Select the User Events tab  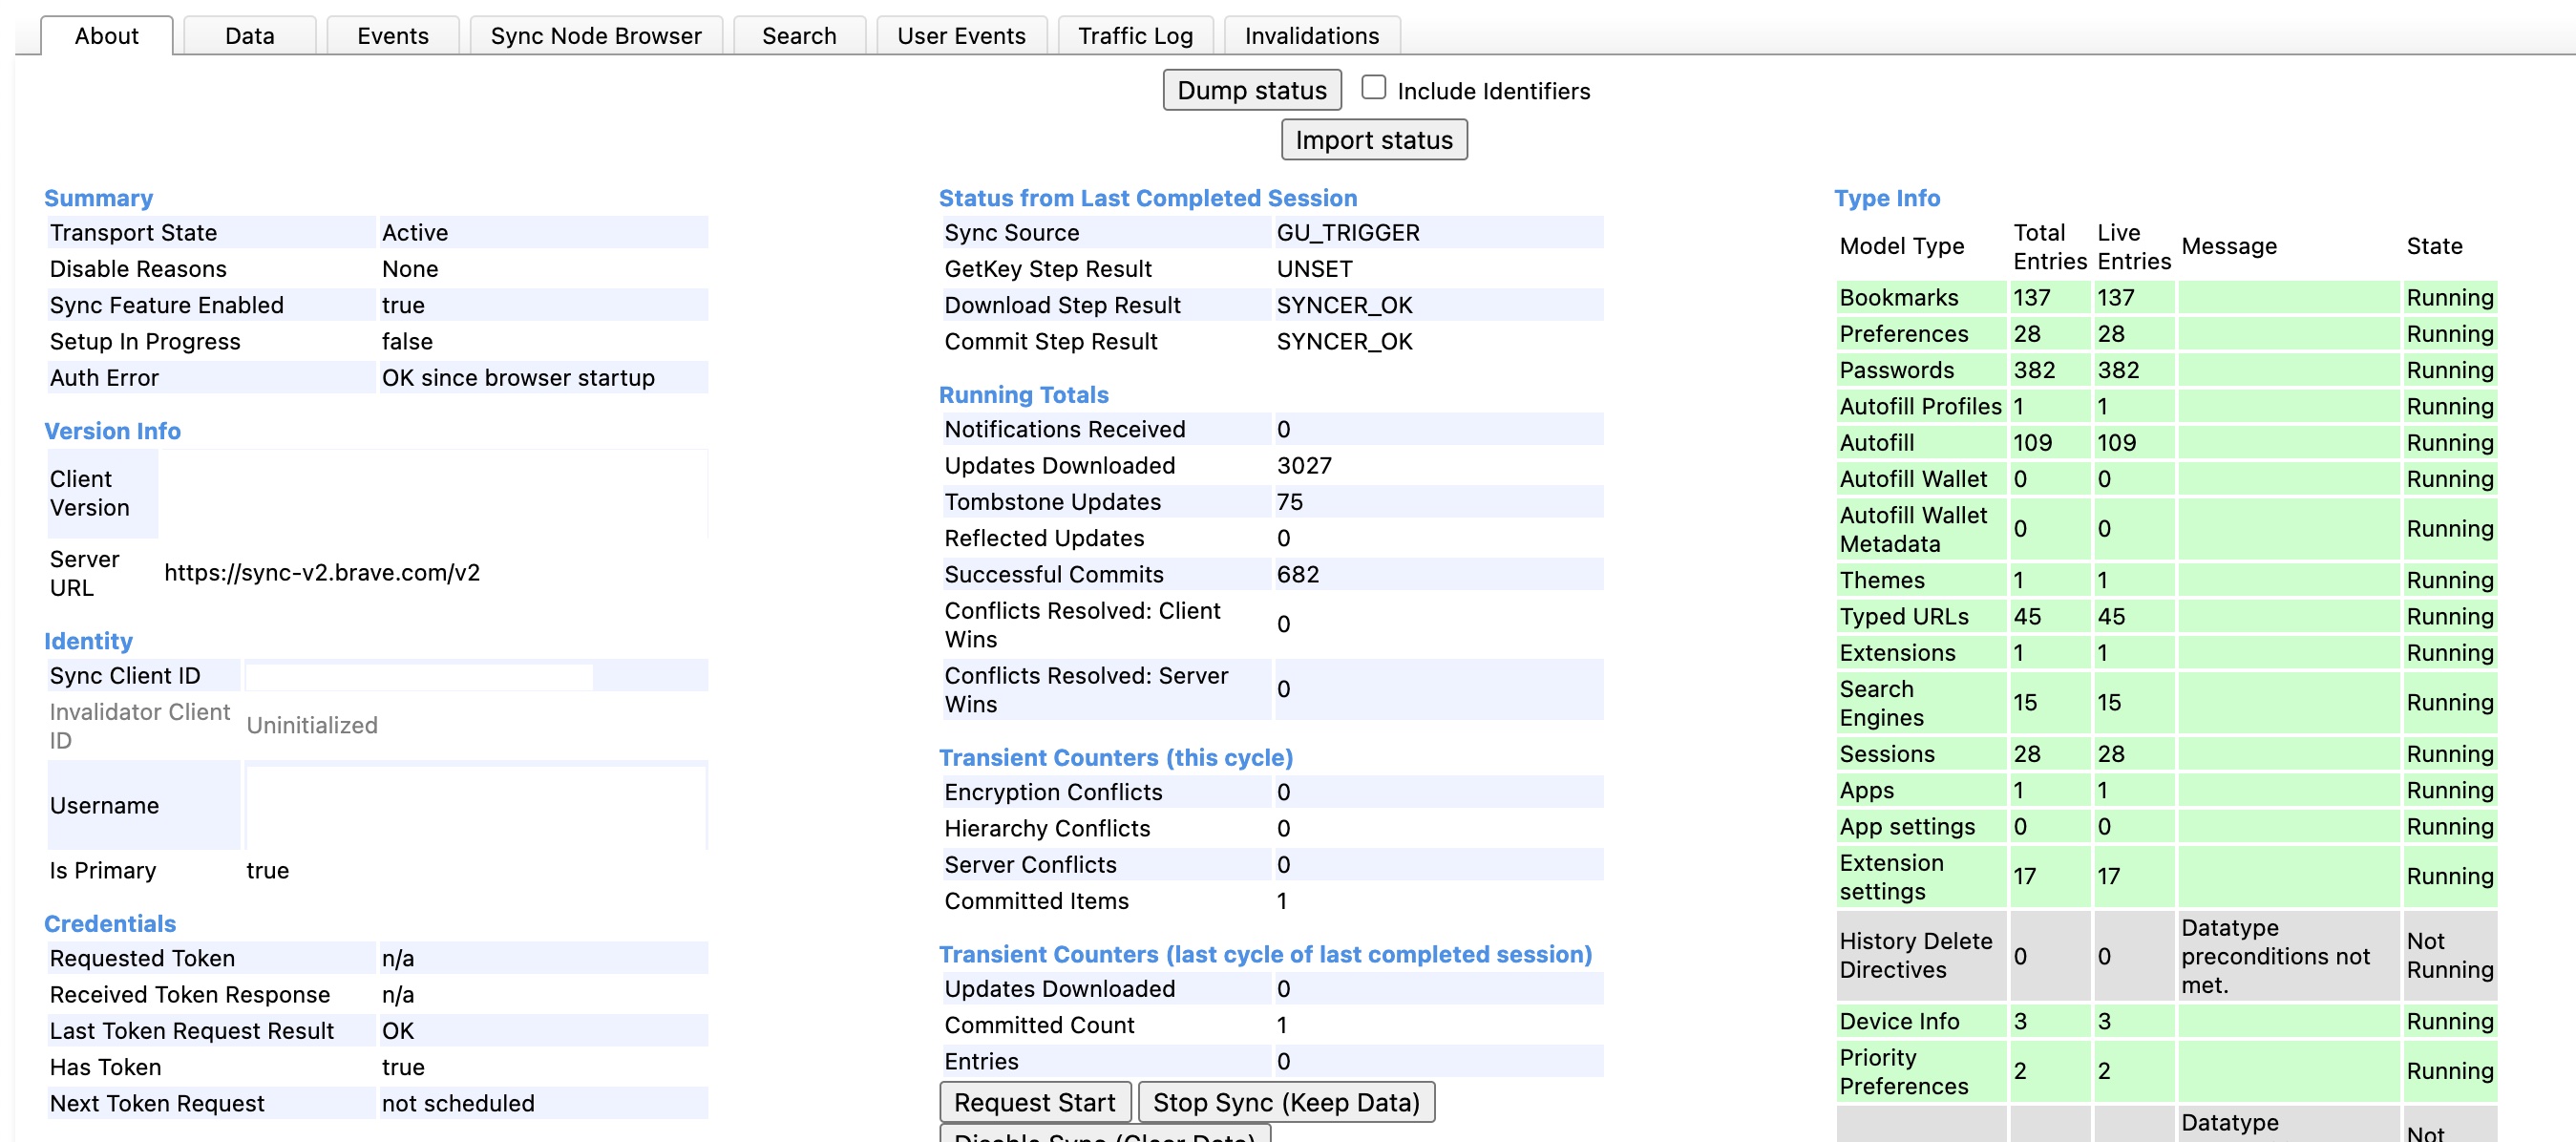tap(961, 35)
